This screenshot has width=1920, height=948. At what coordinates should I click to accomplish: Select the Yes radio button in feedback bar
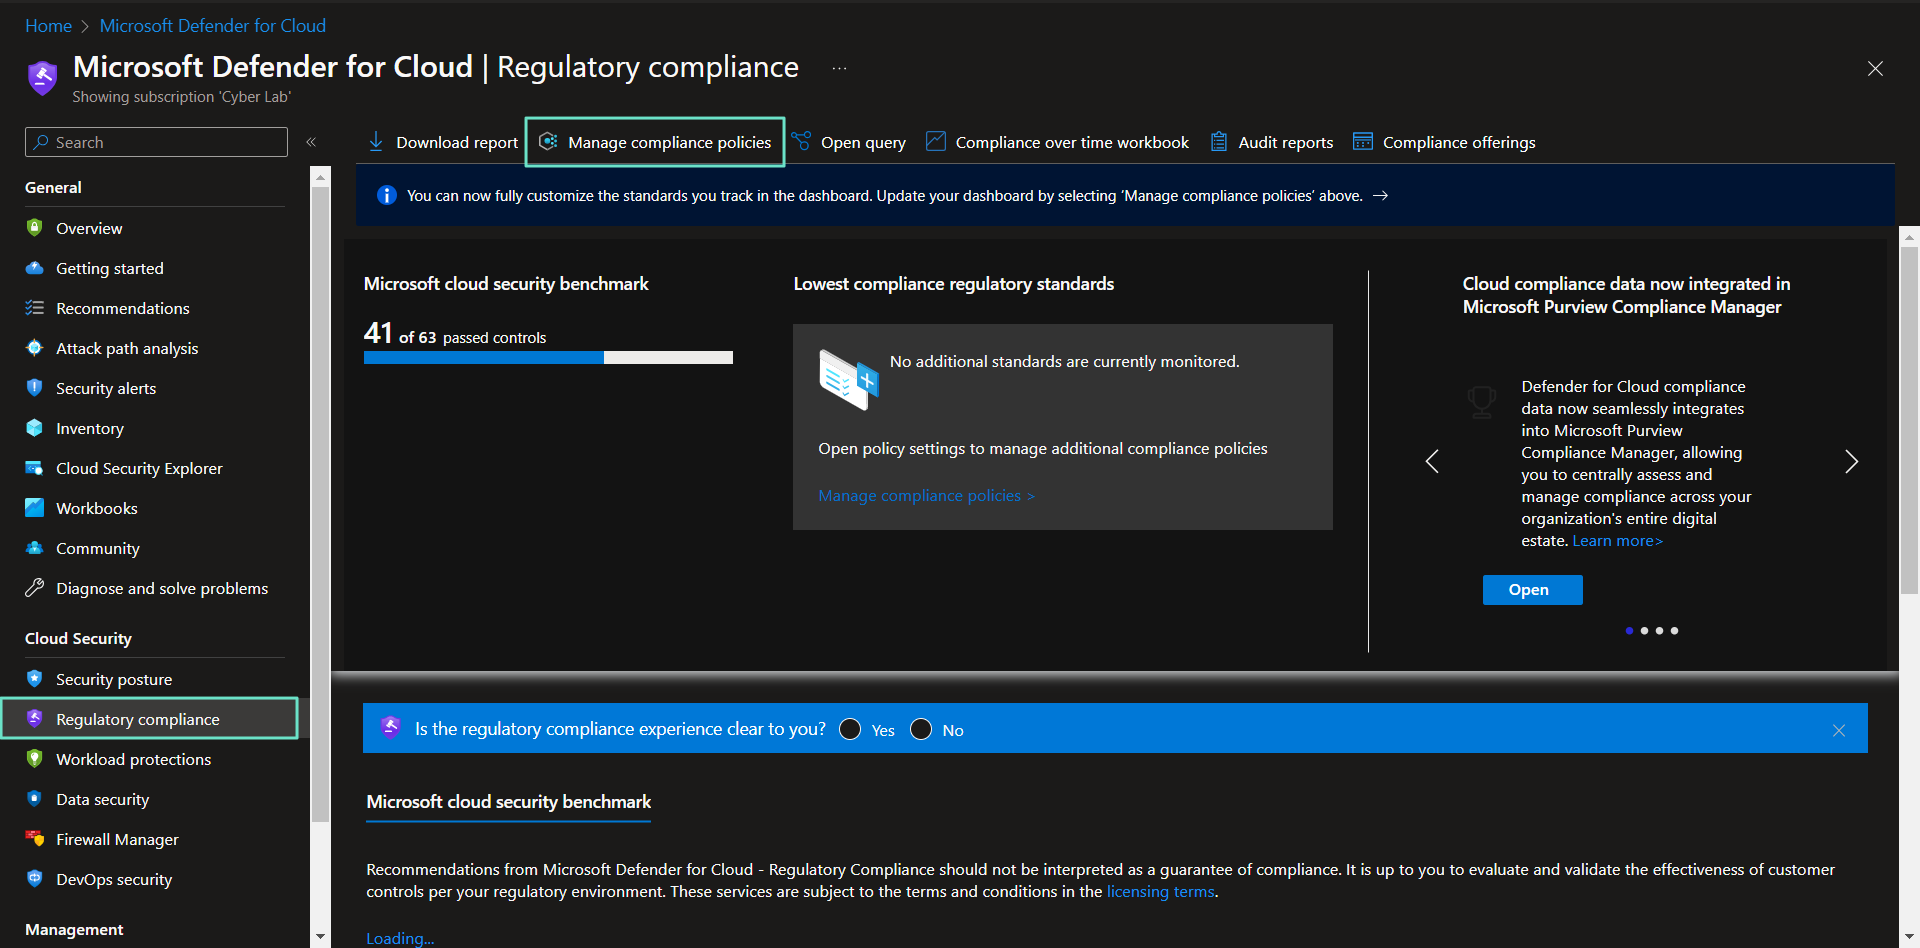click(x=850, y=729)
